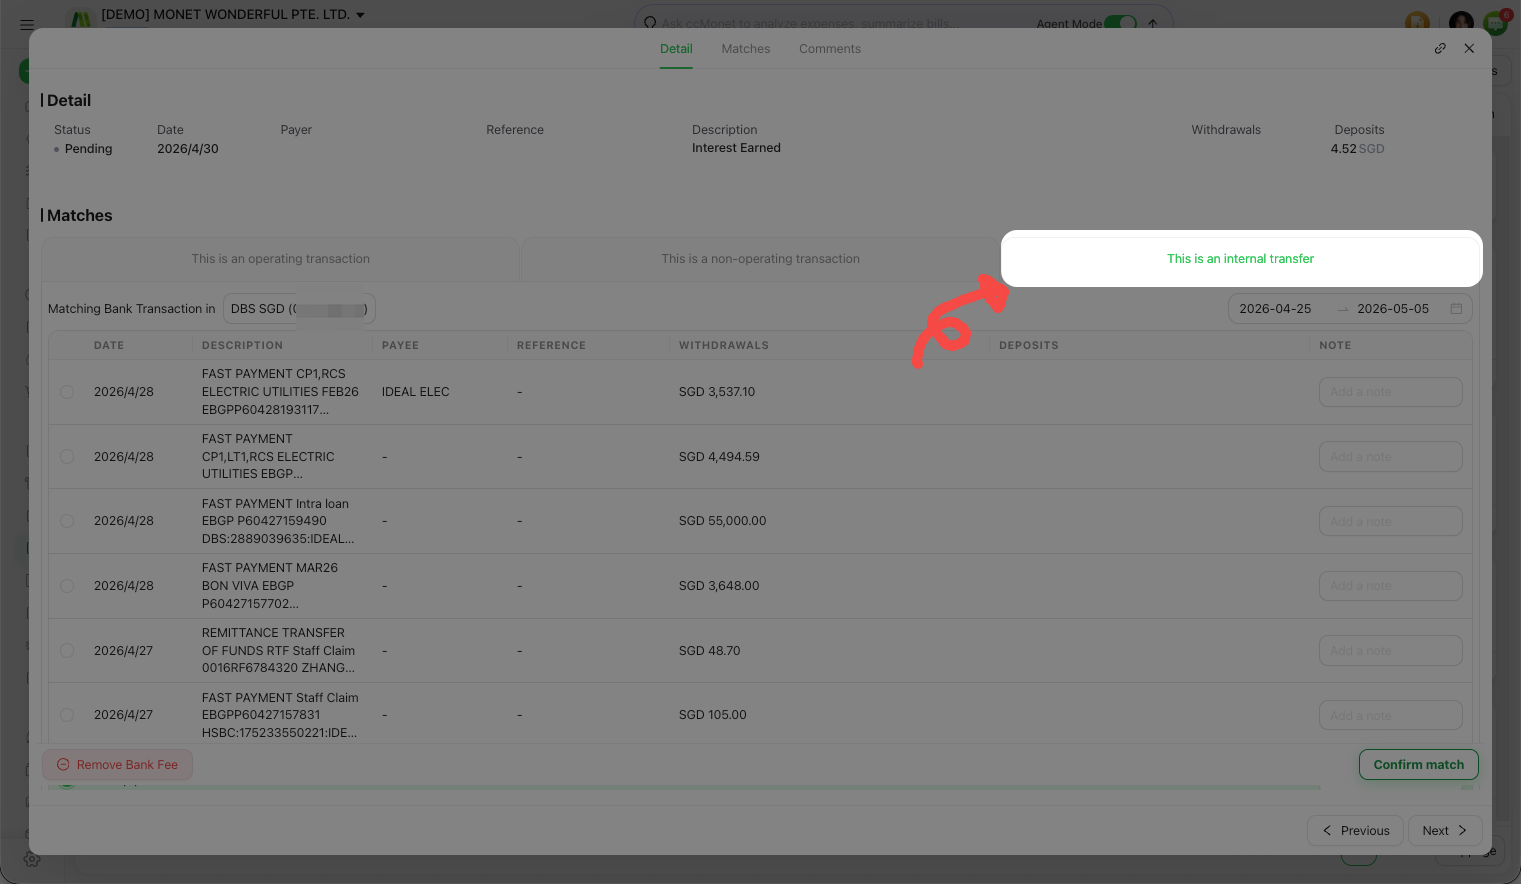This screenshot has width=1521, height=884.
Task: Open the DBS SGD bank account dropdown
Action: pyautogui.click(x=299, y=309)
